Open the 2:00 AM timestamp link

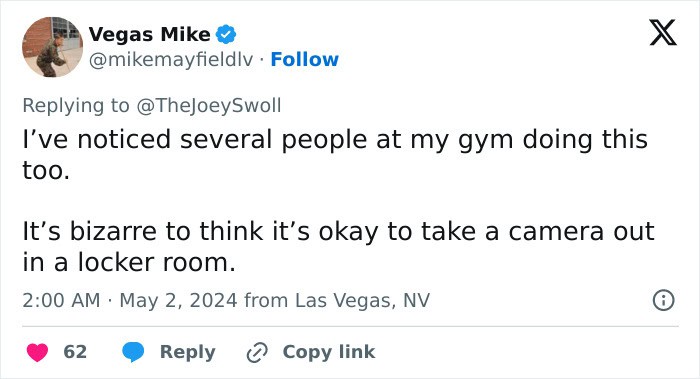61,300
